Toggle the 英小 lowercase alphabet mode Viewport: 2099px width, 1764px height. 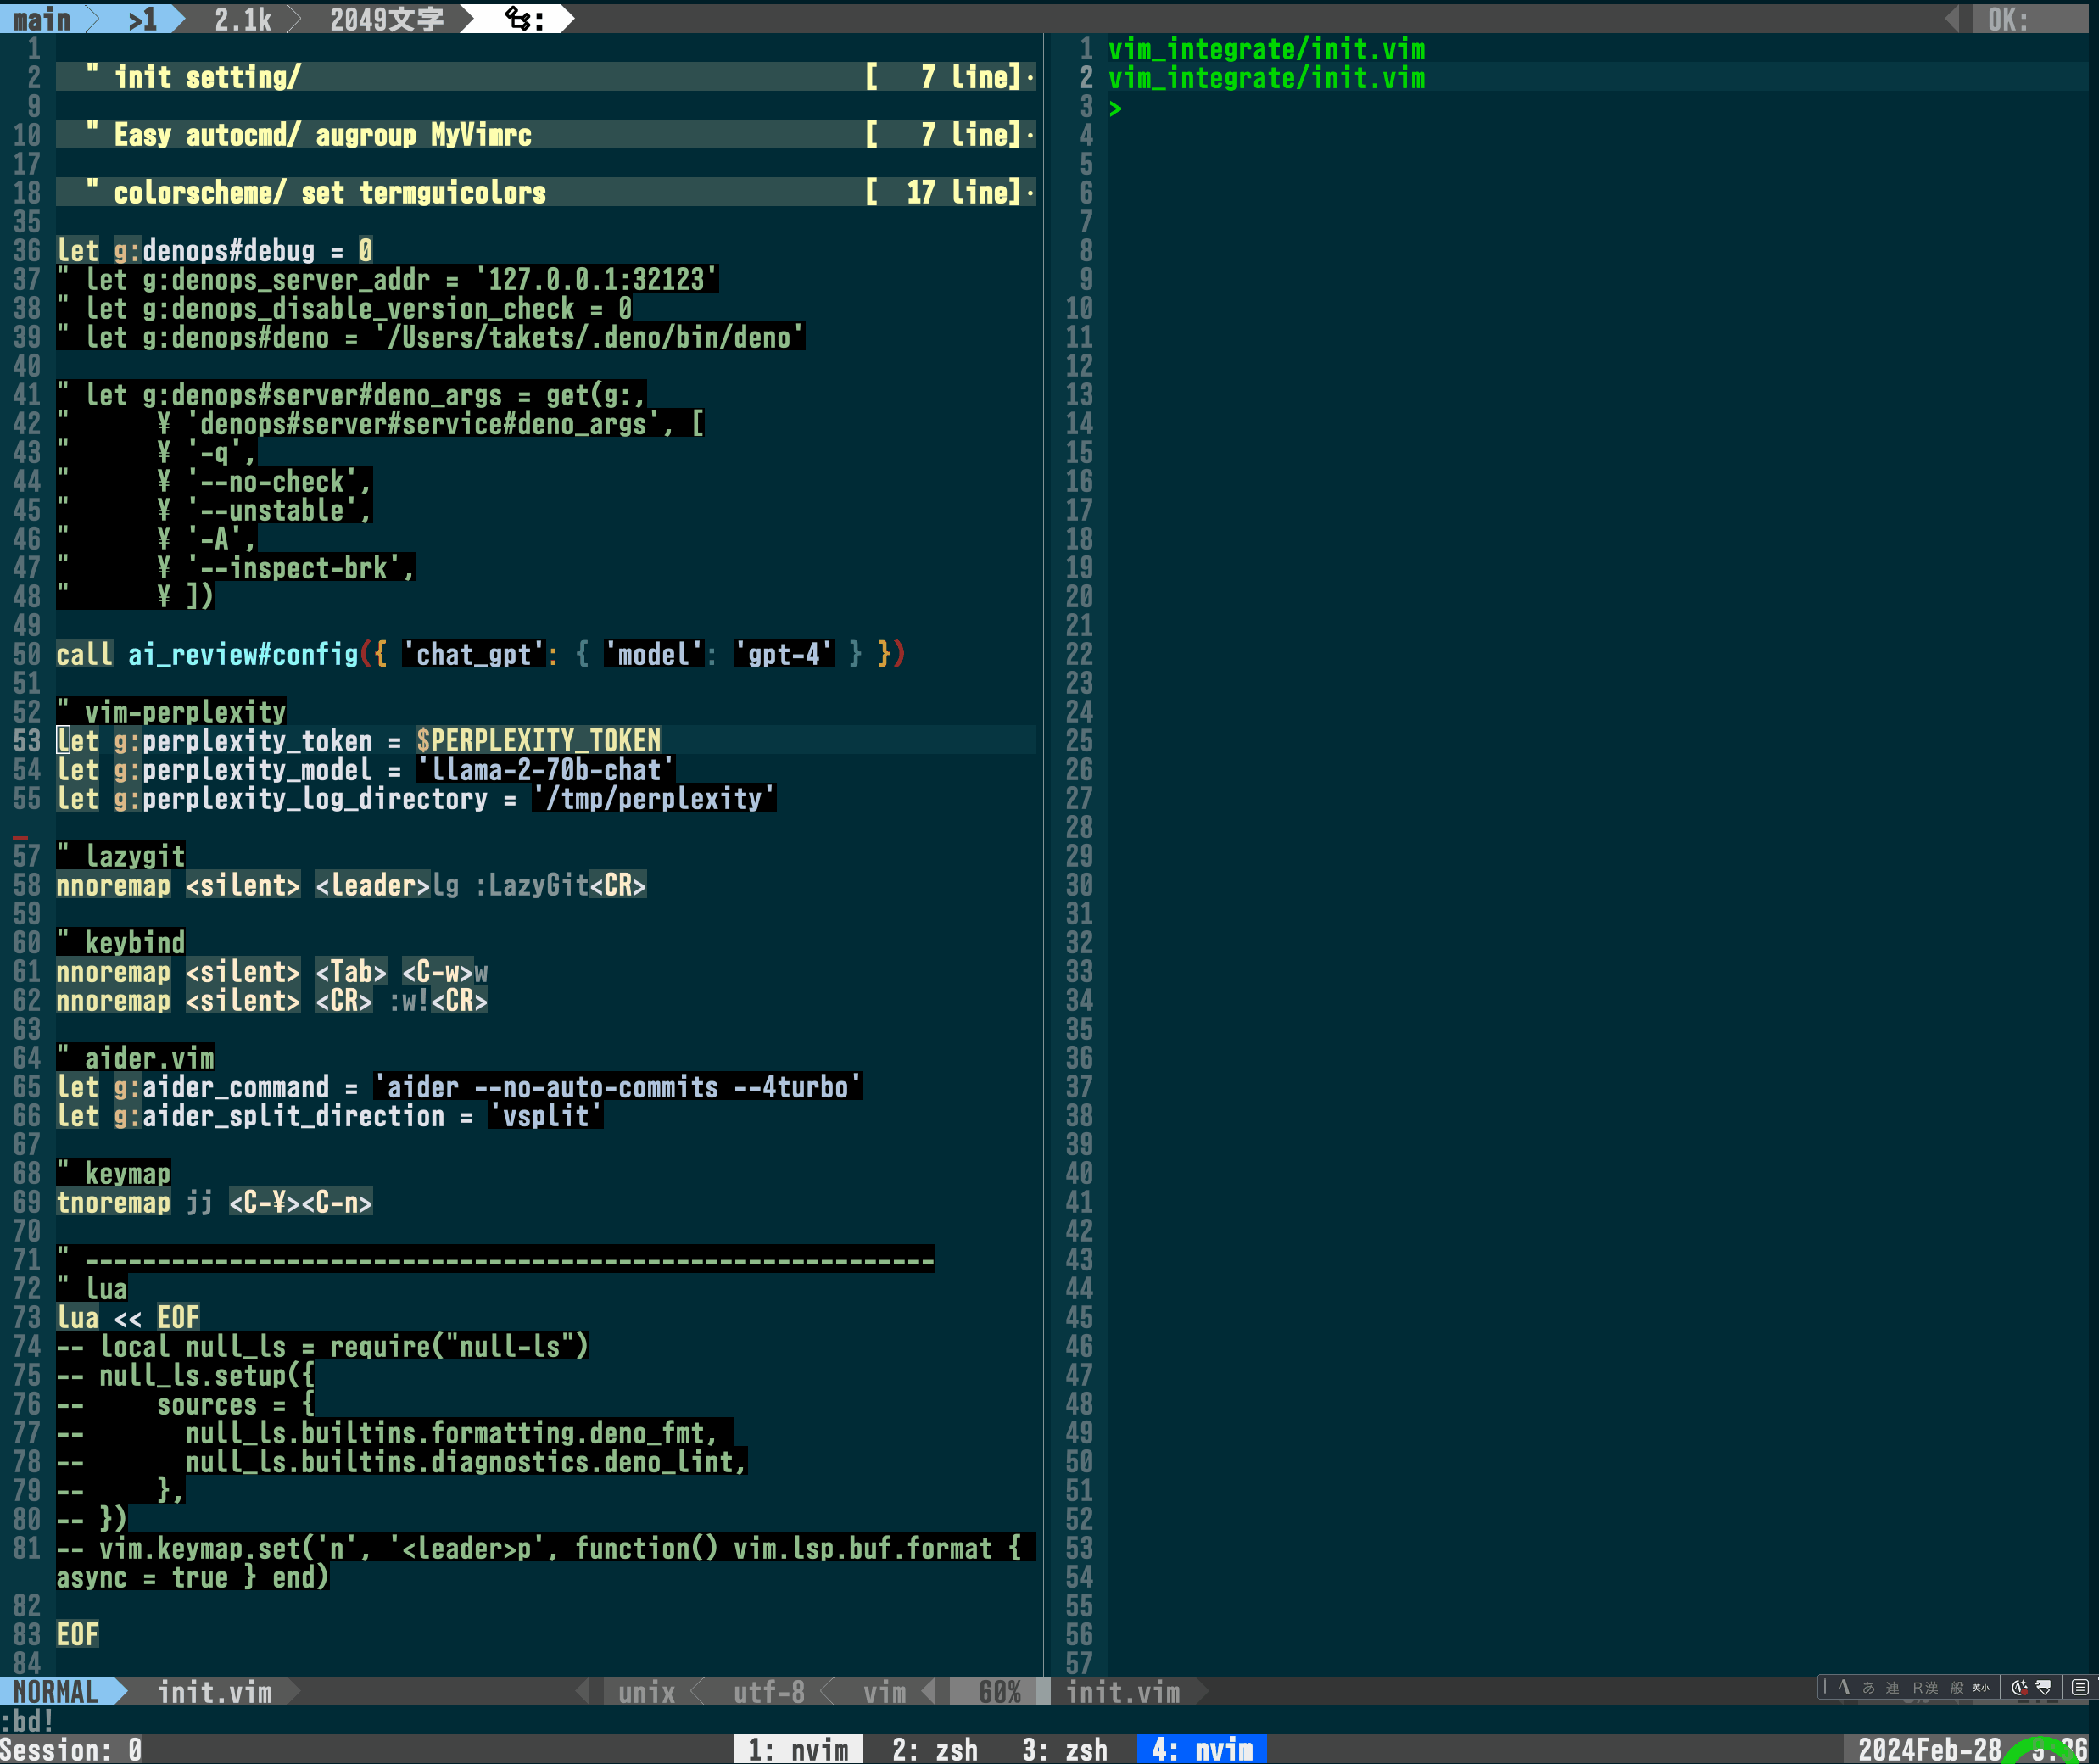1980,1688
